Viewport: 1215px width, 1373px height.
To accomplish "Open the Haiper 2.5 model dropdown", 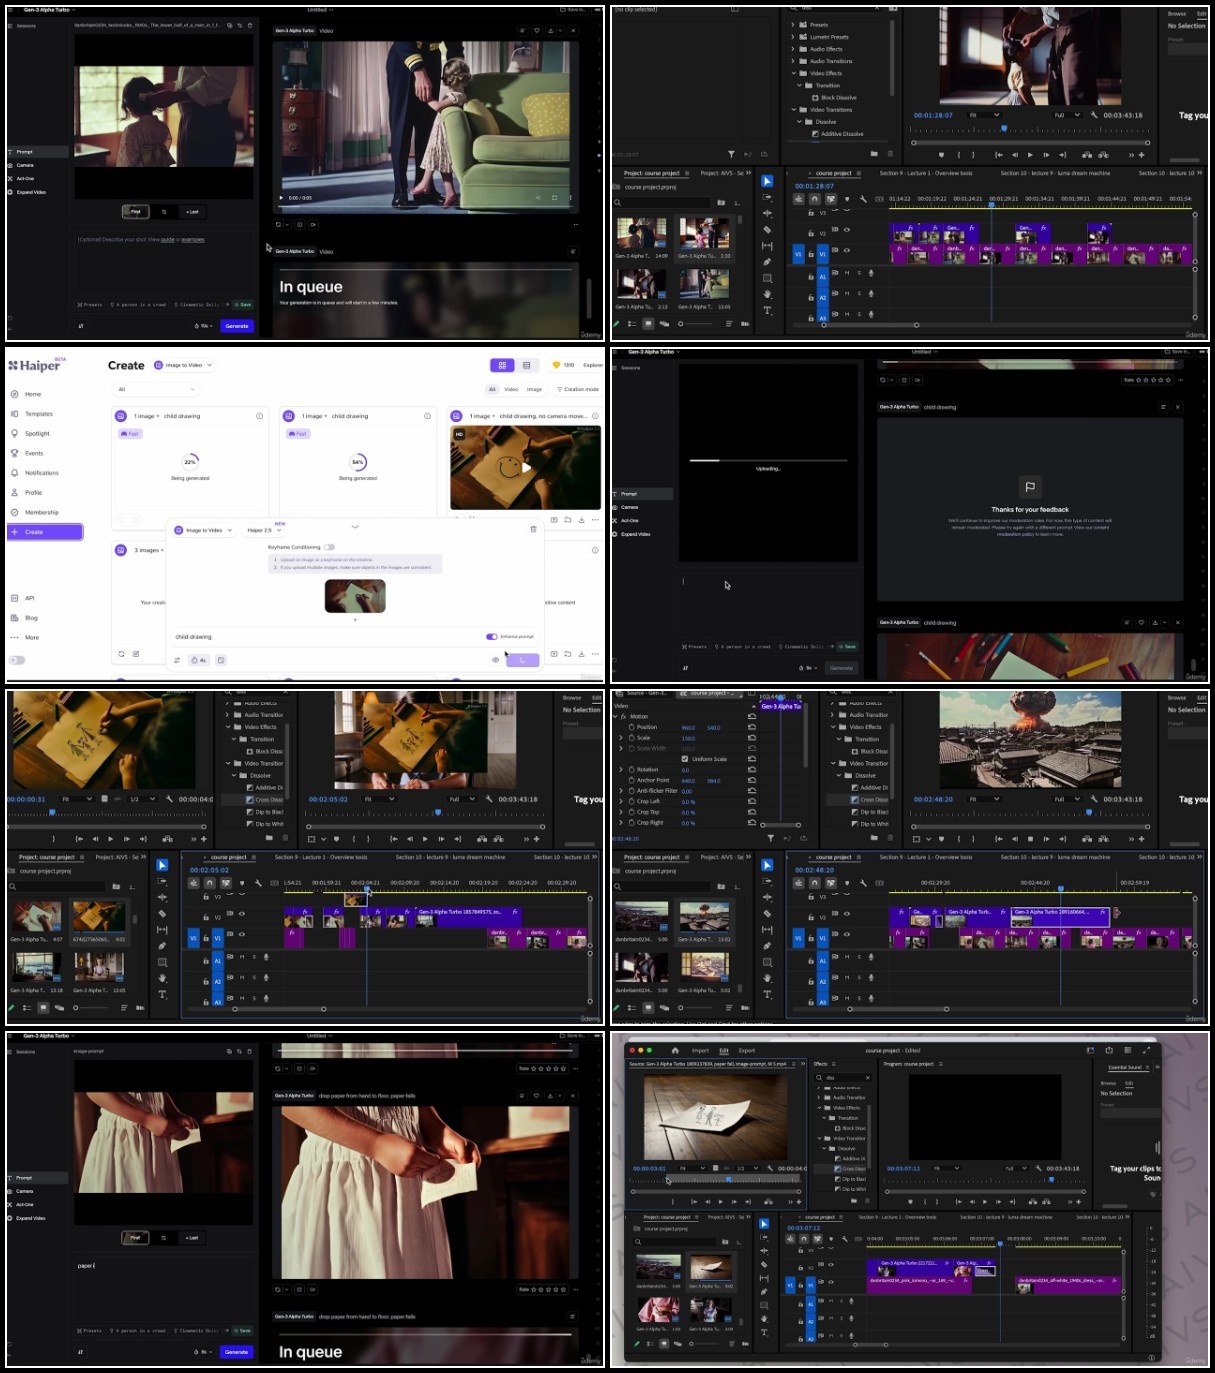I will 263,530.
